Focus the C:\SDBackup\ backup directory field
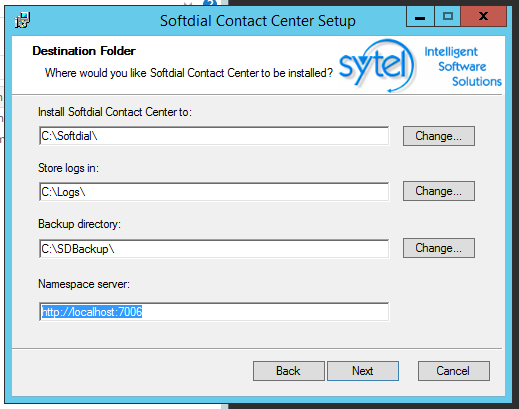The width and height of the screenshot is (519, 409). (214, 248)
